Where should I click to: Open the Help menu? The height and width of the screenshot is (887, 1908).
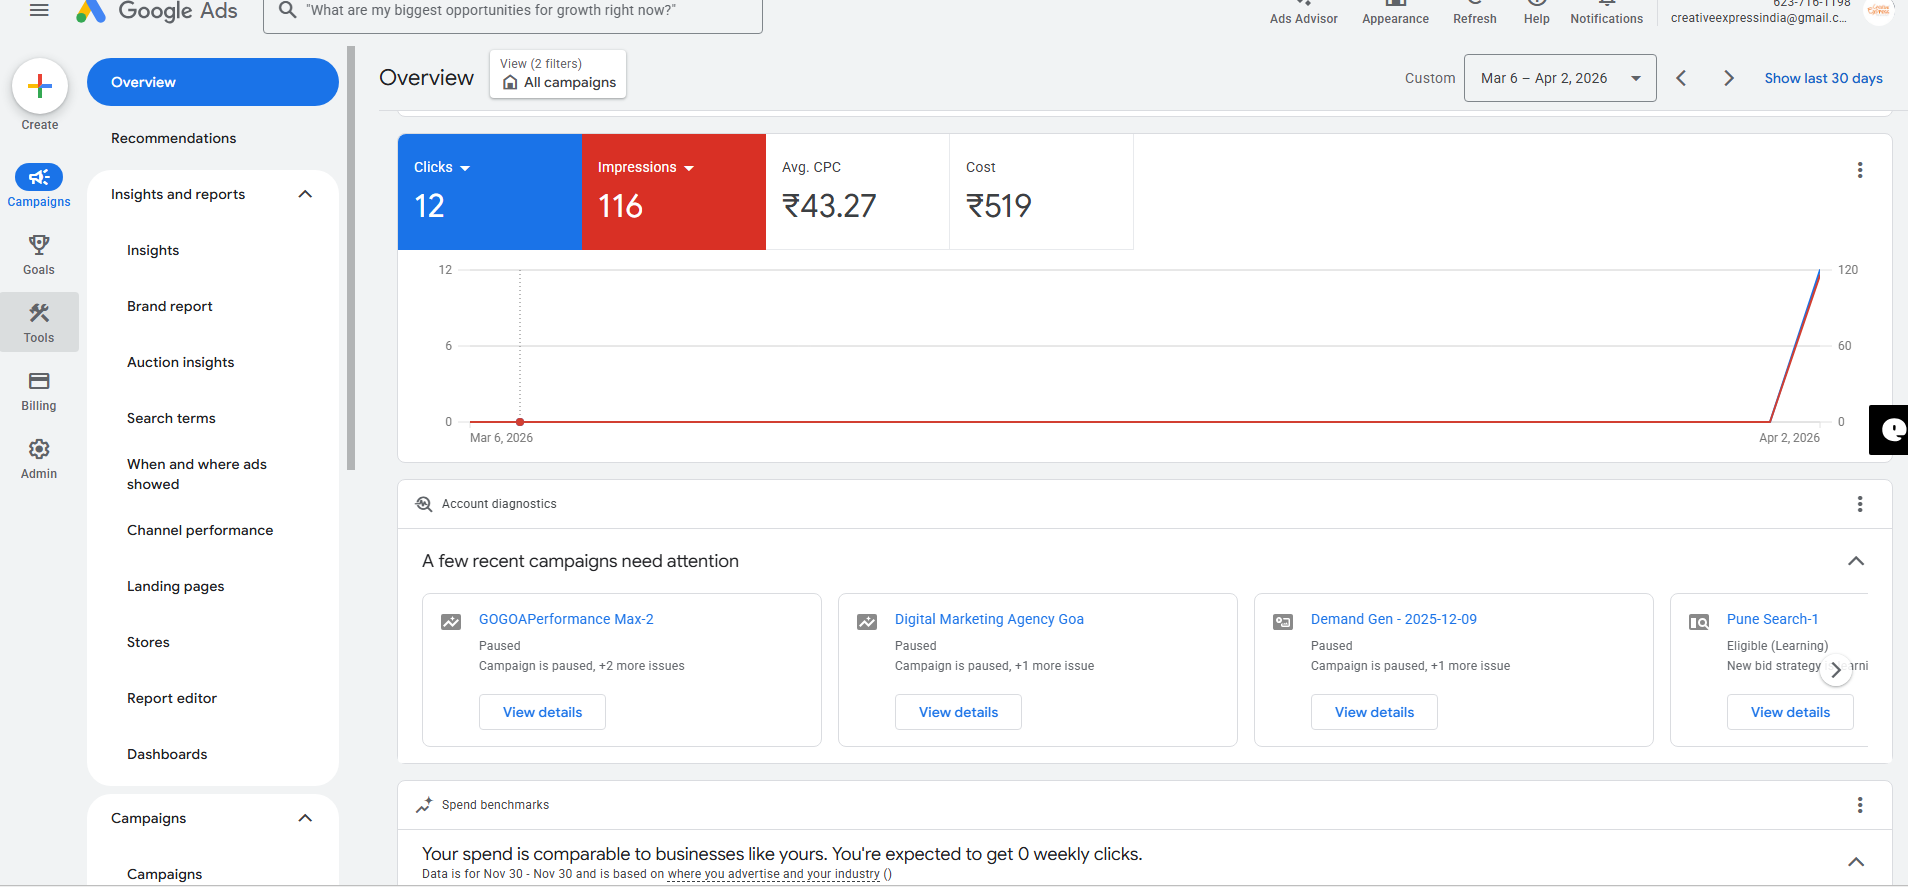[1537, 12]
